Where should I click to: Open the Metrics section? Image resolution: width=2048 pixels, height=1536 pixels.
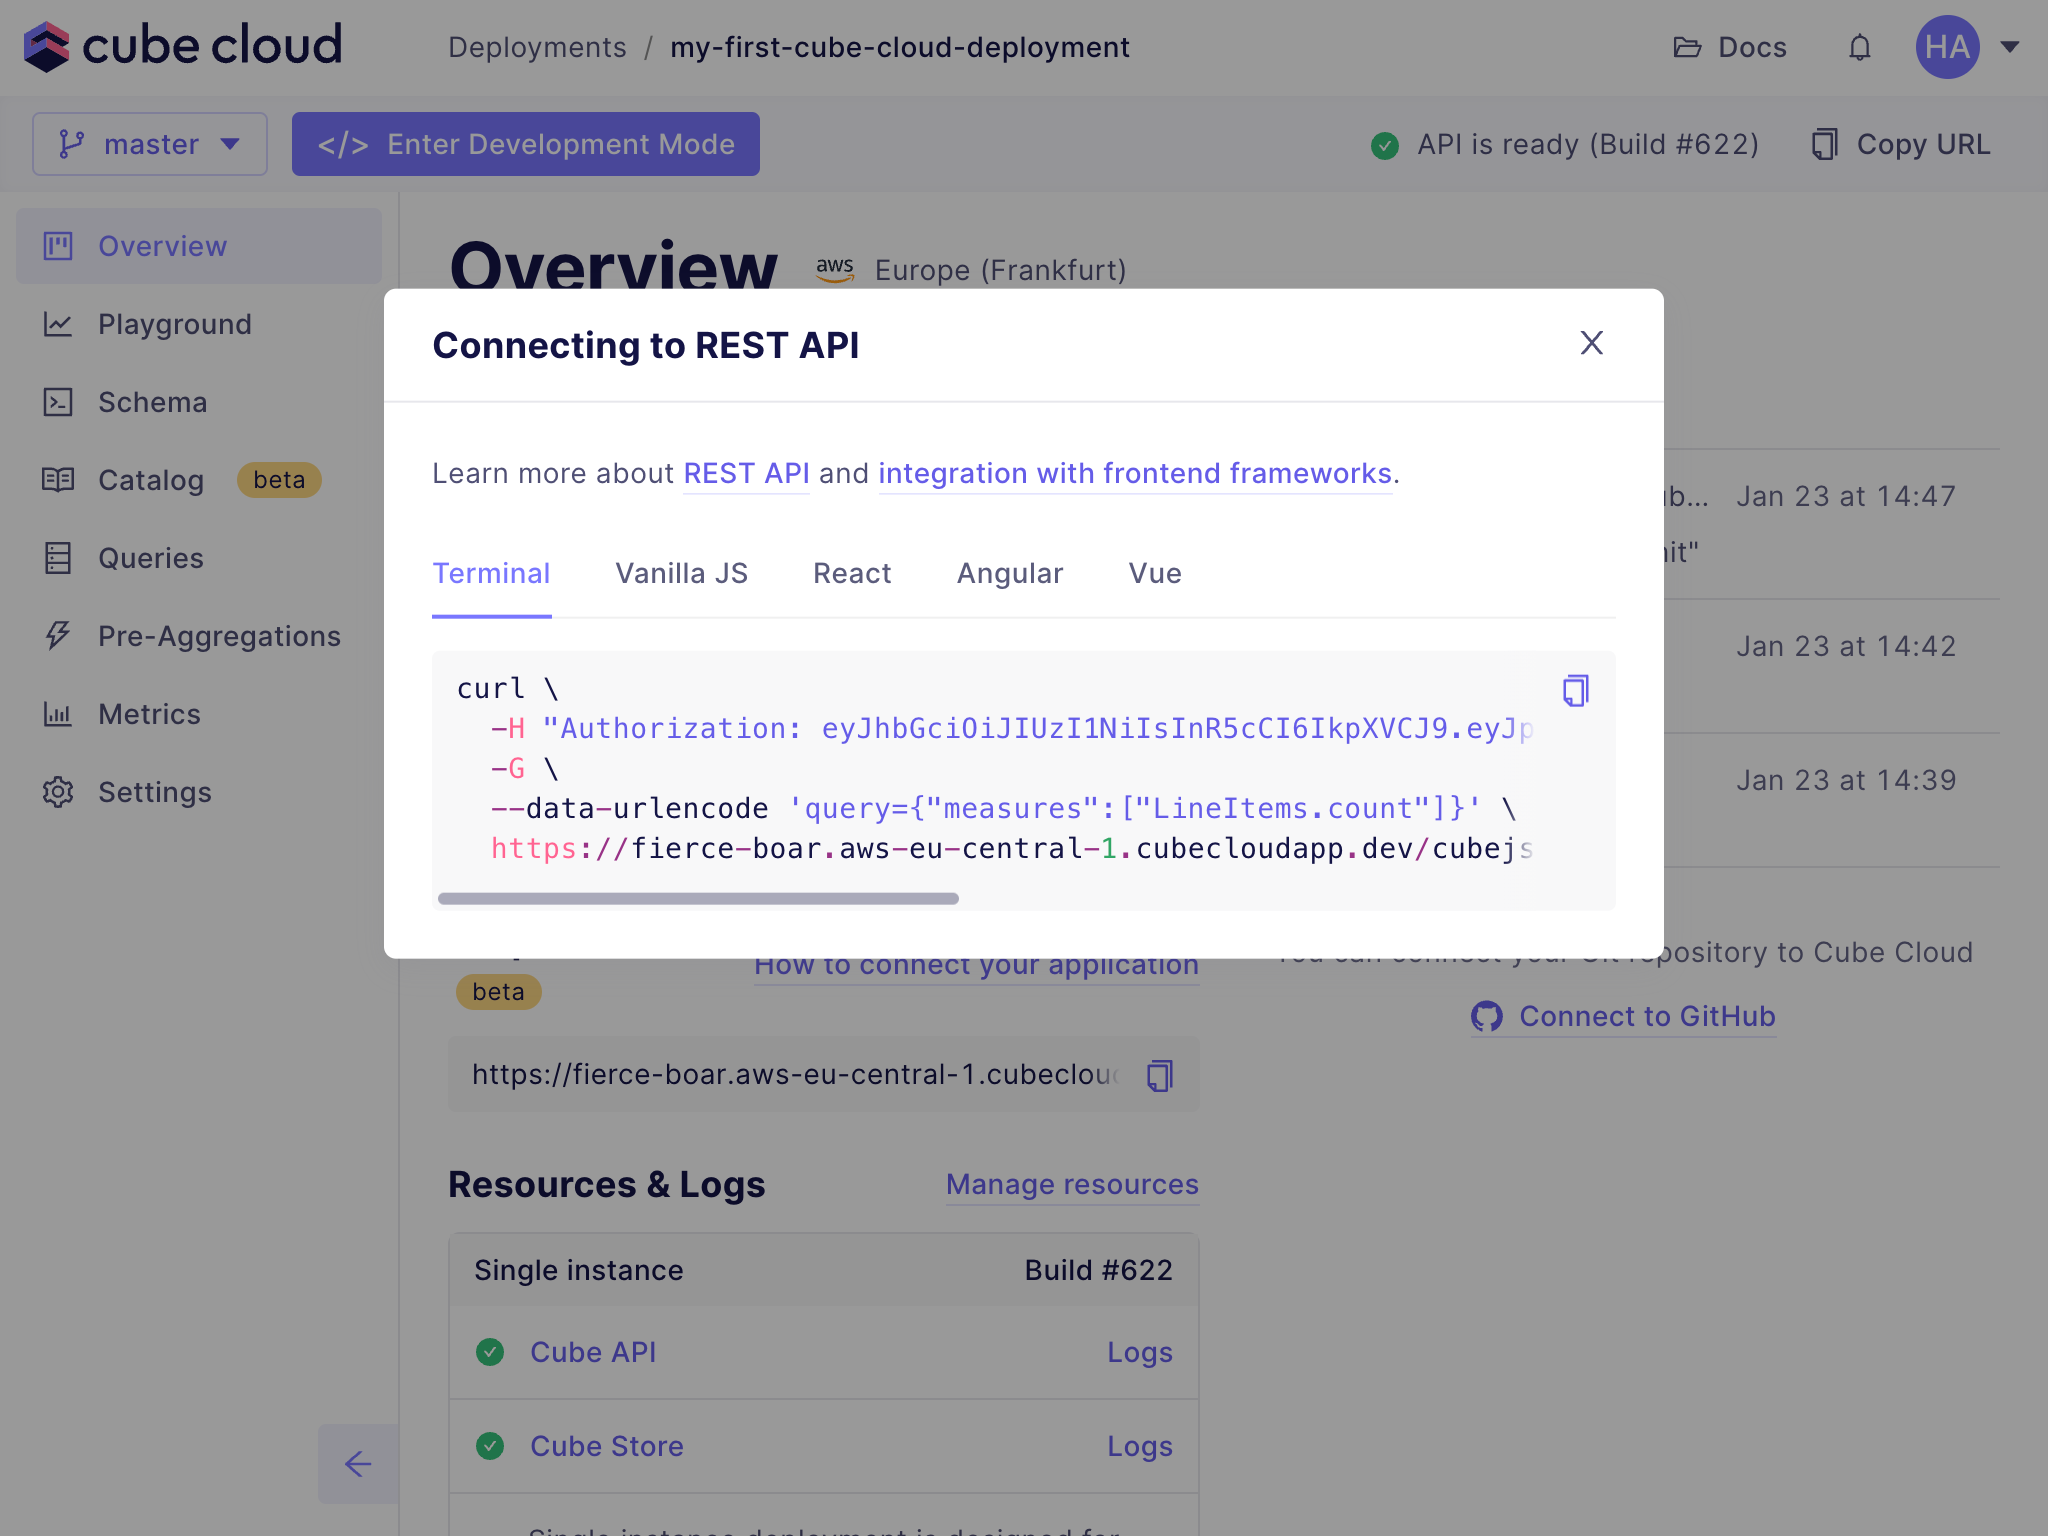pos(149,714)
